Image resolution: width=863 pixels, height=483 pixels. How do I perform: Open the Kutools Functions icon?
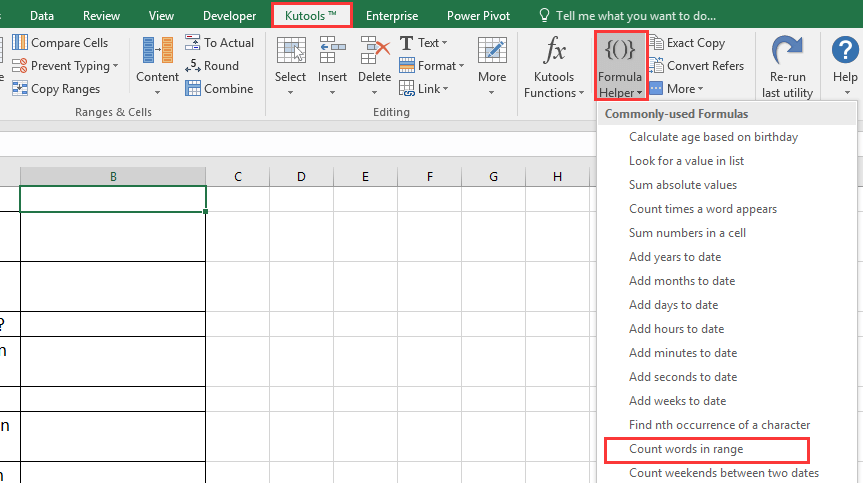553,52
